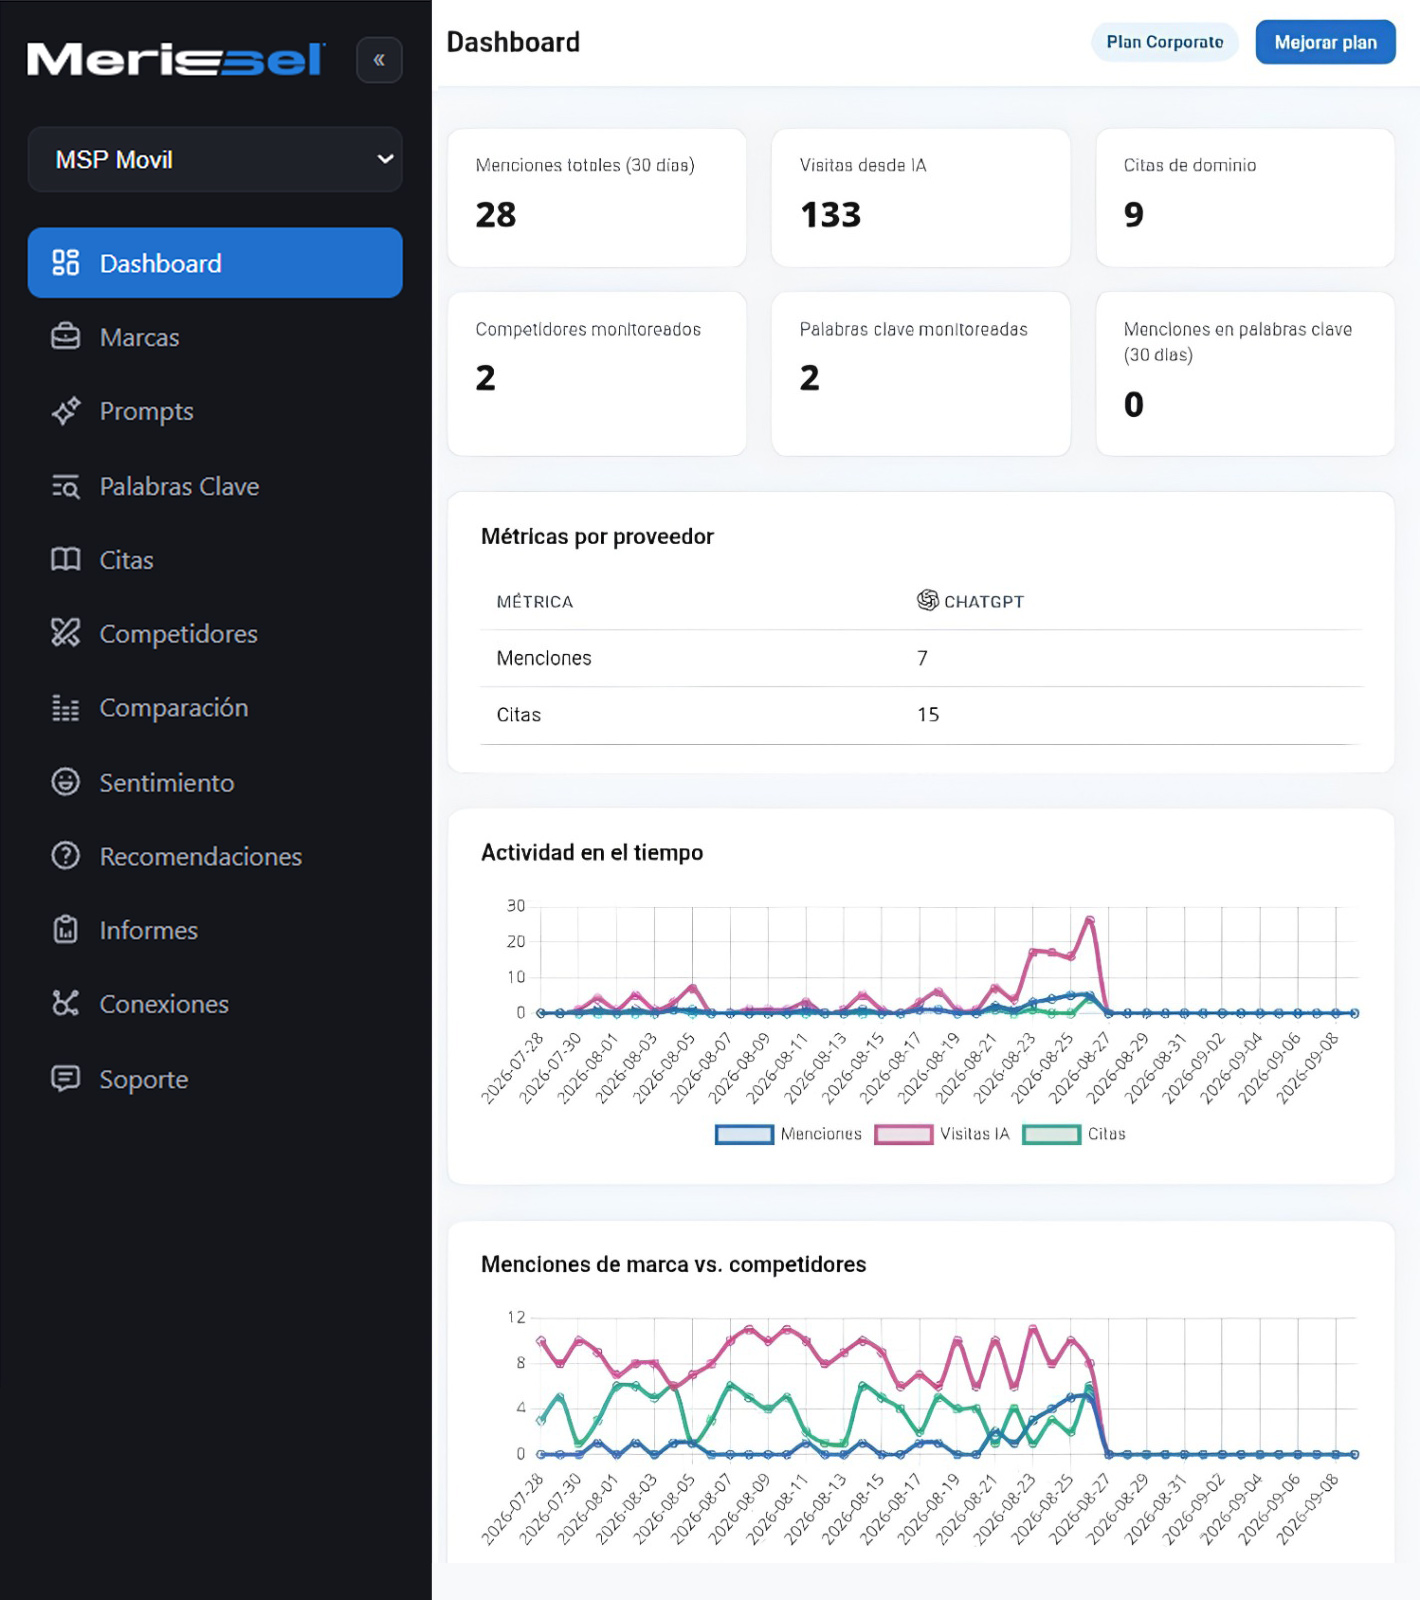Click the Citas open-book icon
Viewport: 1420px width, 1600px height.
click(x=66, y=560)
